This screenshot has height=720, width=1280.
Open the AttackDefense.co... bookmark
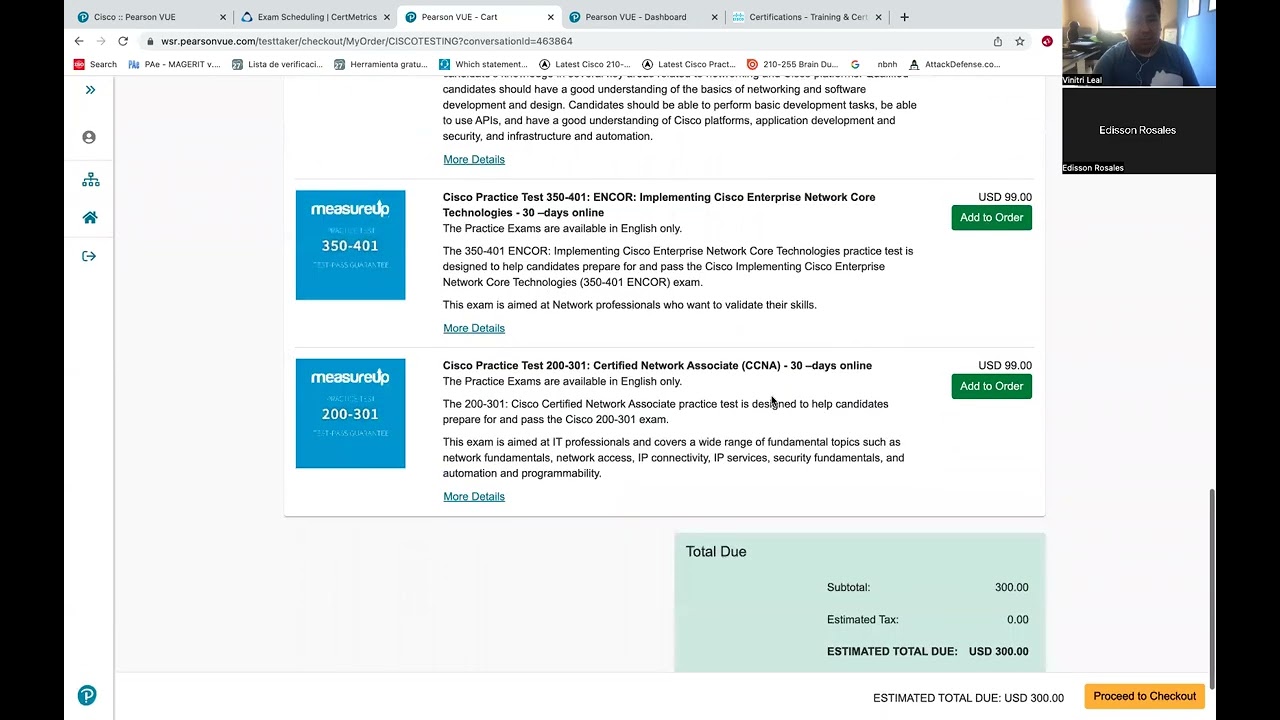pyautogui.click(x=955, y=64)
